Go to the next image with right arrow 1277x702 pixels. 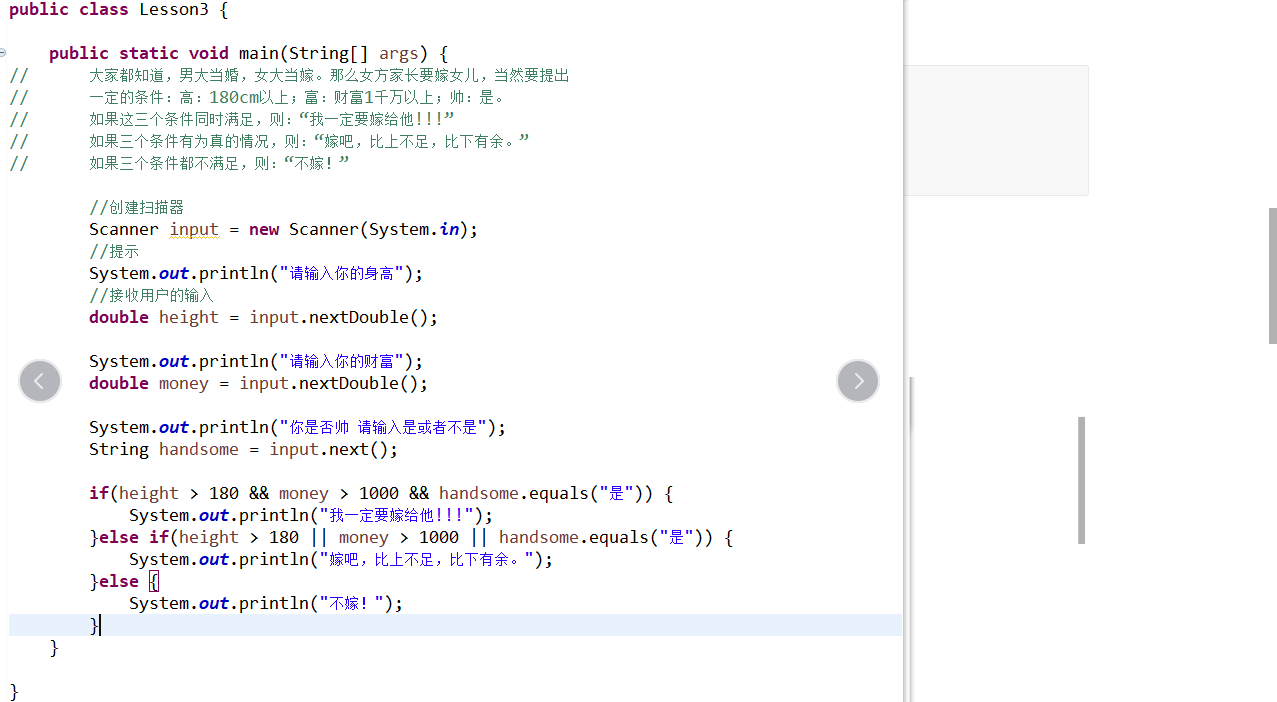click(858, 381)
